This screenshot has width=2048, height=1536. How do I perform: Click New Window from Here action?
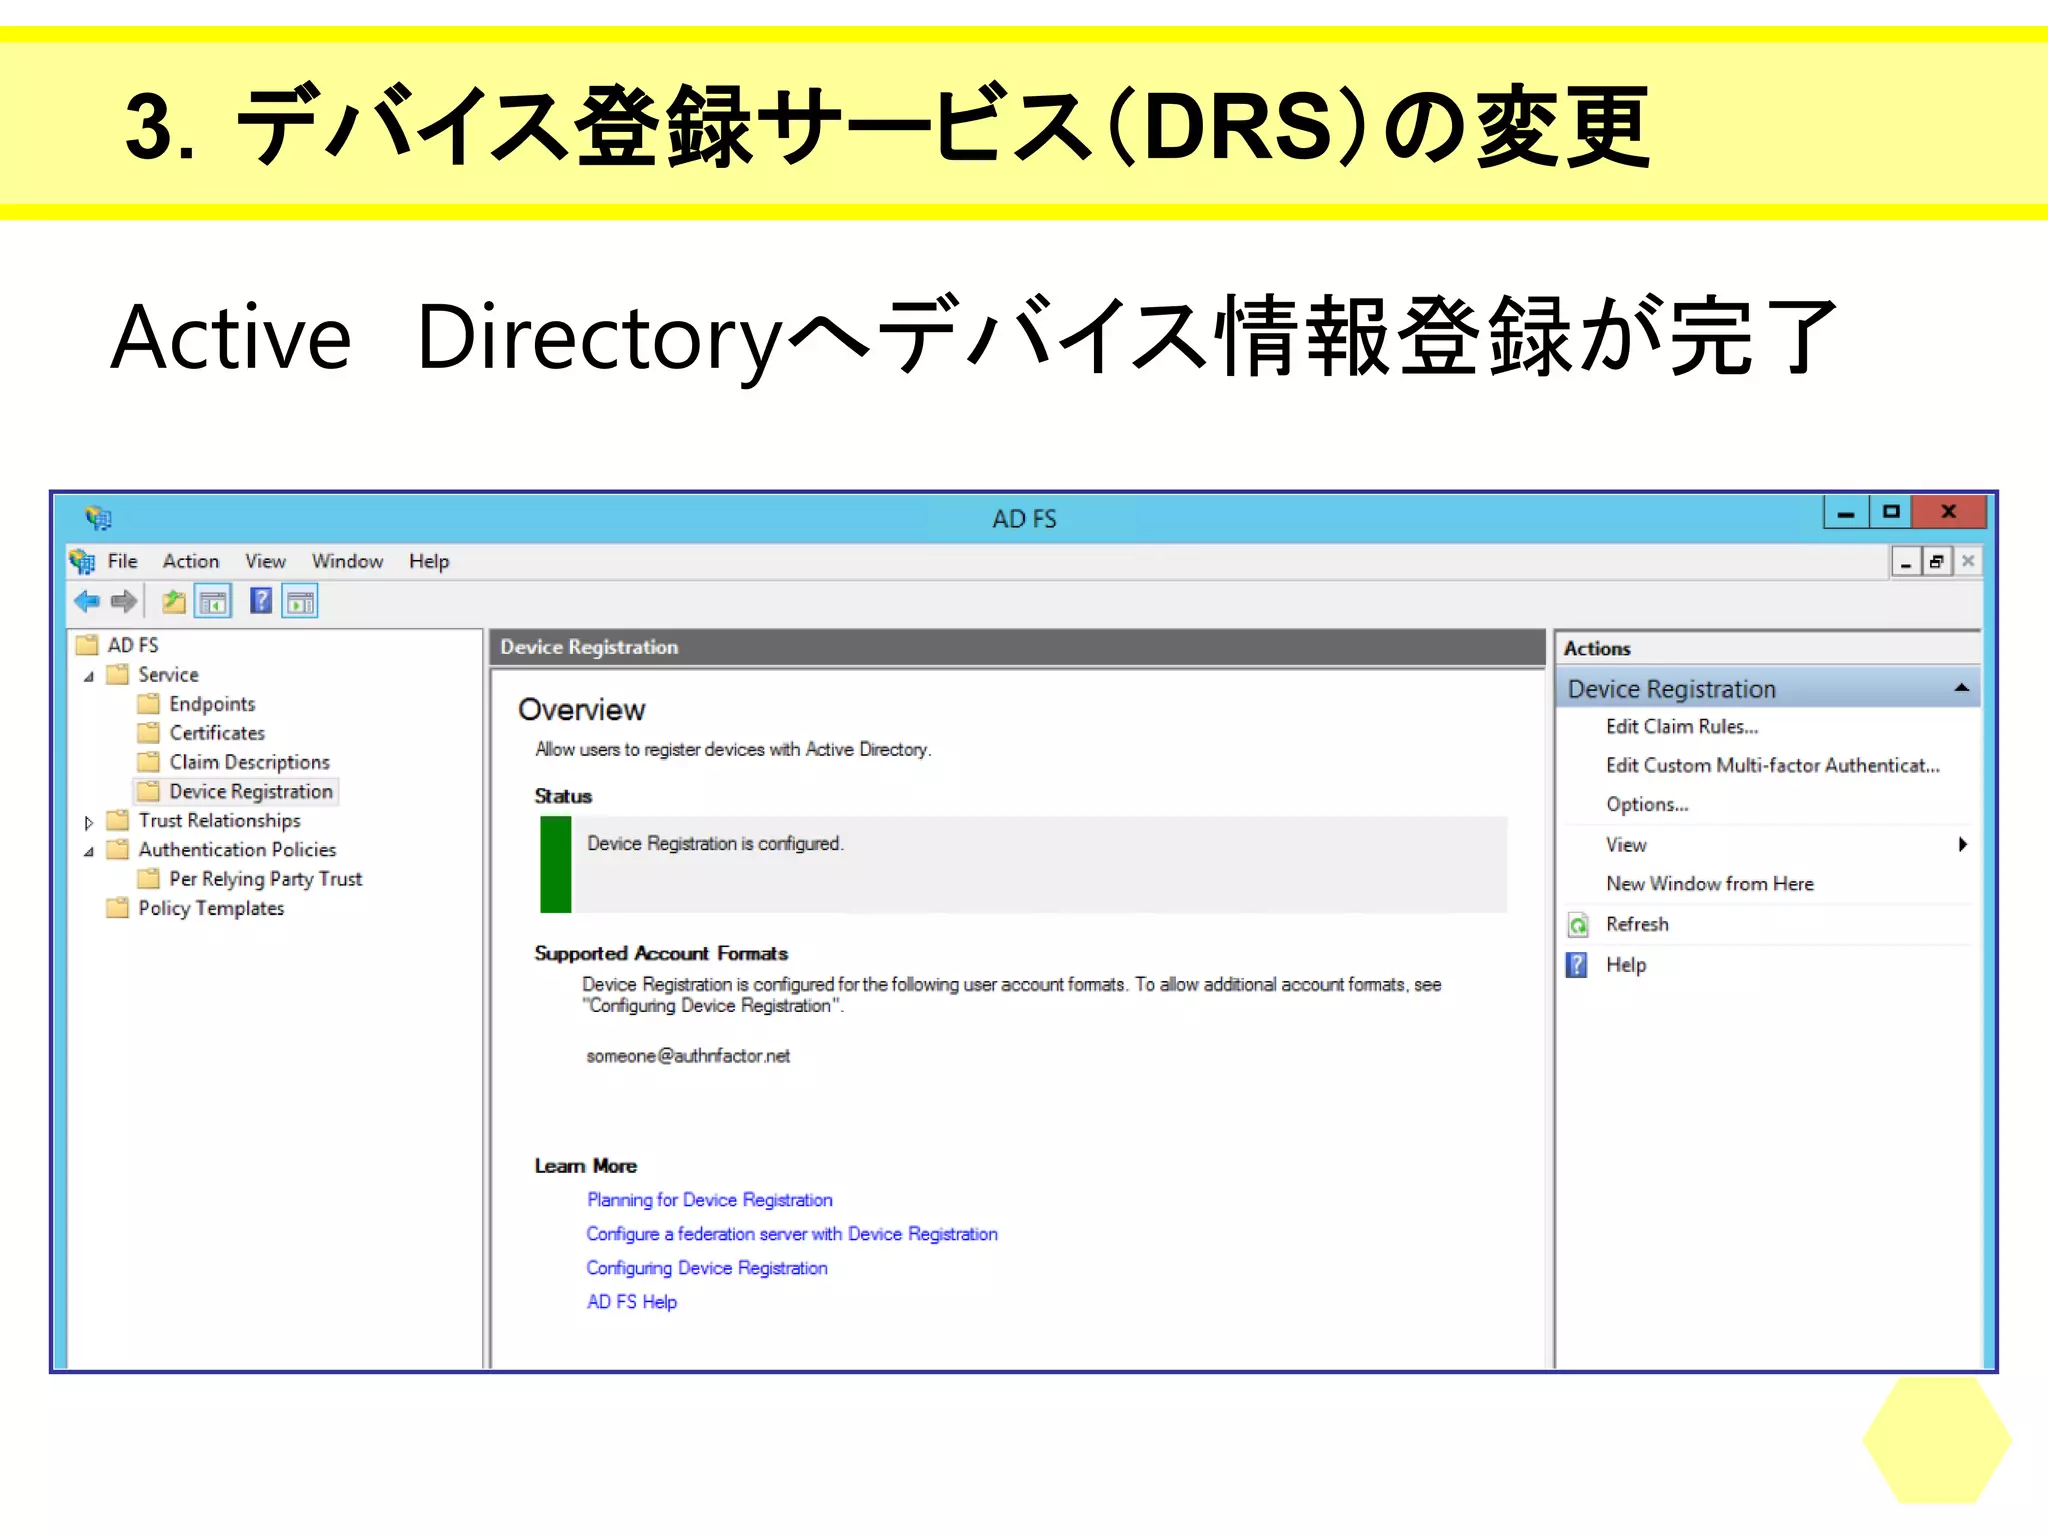(1709, 884)
